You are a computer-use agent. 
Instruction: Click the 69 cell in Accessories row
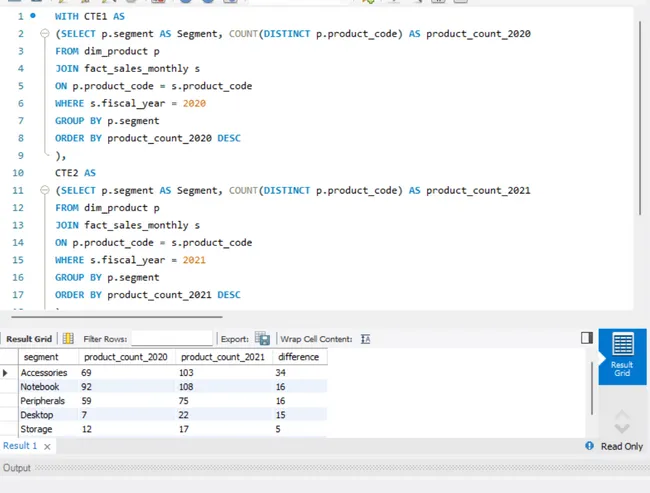127,373
